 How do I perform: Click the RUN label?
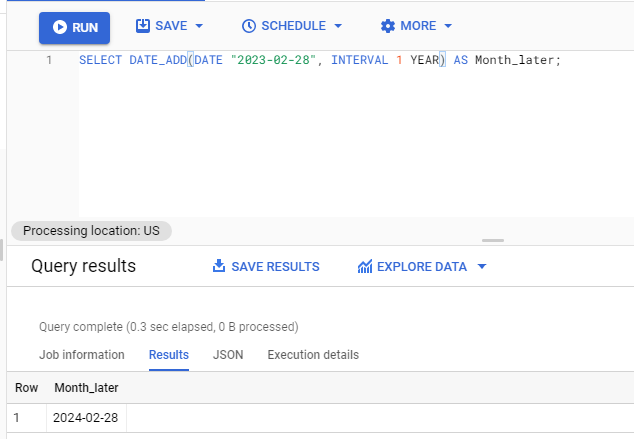coord(85,27)
